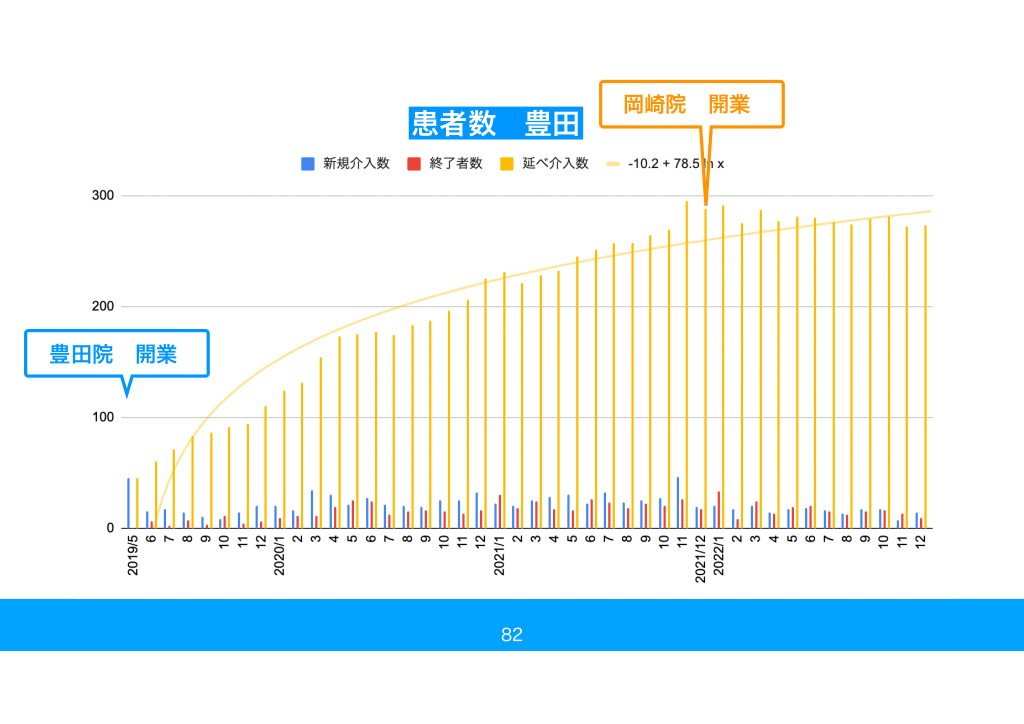Screen dimensions: 1024x724
Task: Select the 2020/1 x-axis label
Action: (x=280, y=556)
